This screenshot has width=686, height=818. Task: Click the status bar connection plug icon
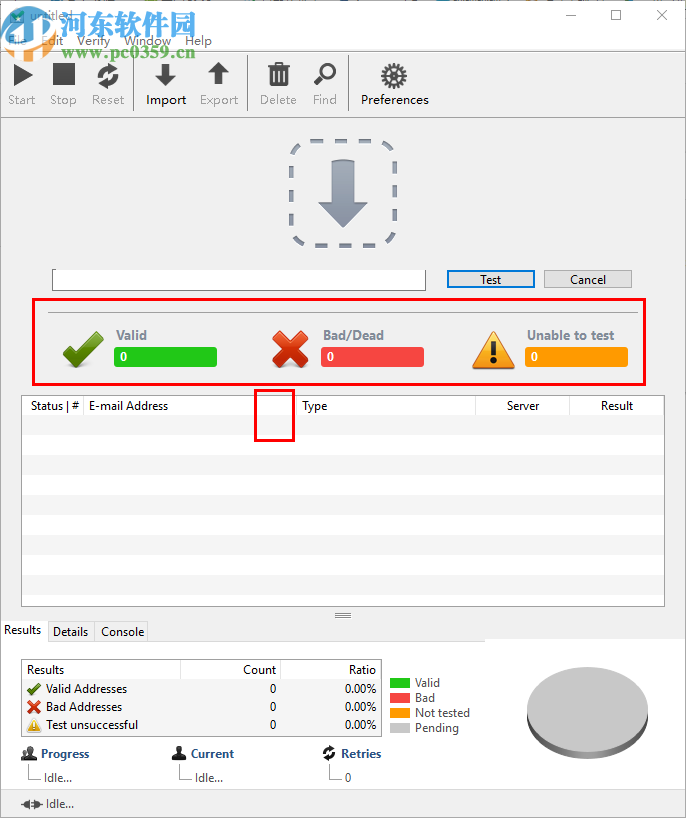[31, 804]
